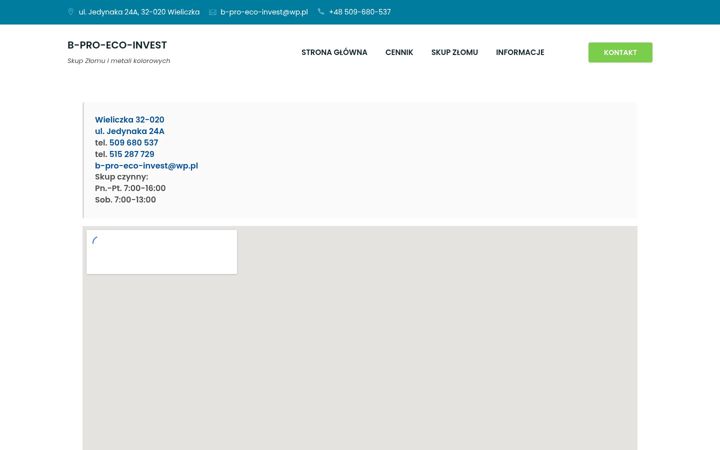This screenshot has width=720, height=450.
Task: Open the CENNIK menu item
Action: [x=399, y=52]
